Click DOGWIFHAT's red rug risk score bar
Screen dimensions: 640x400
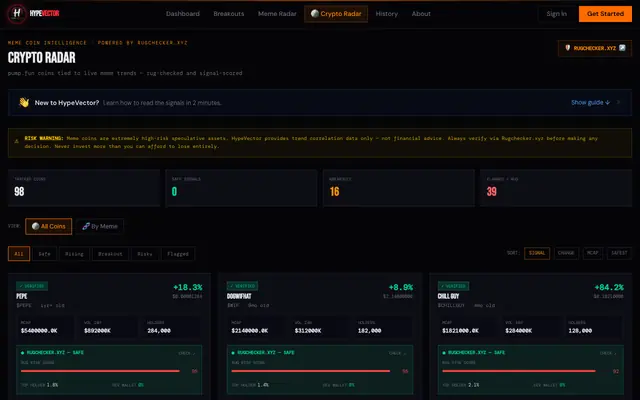[311, 371]
